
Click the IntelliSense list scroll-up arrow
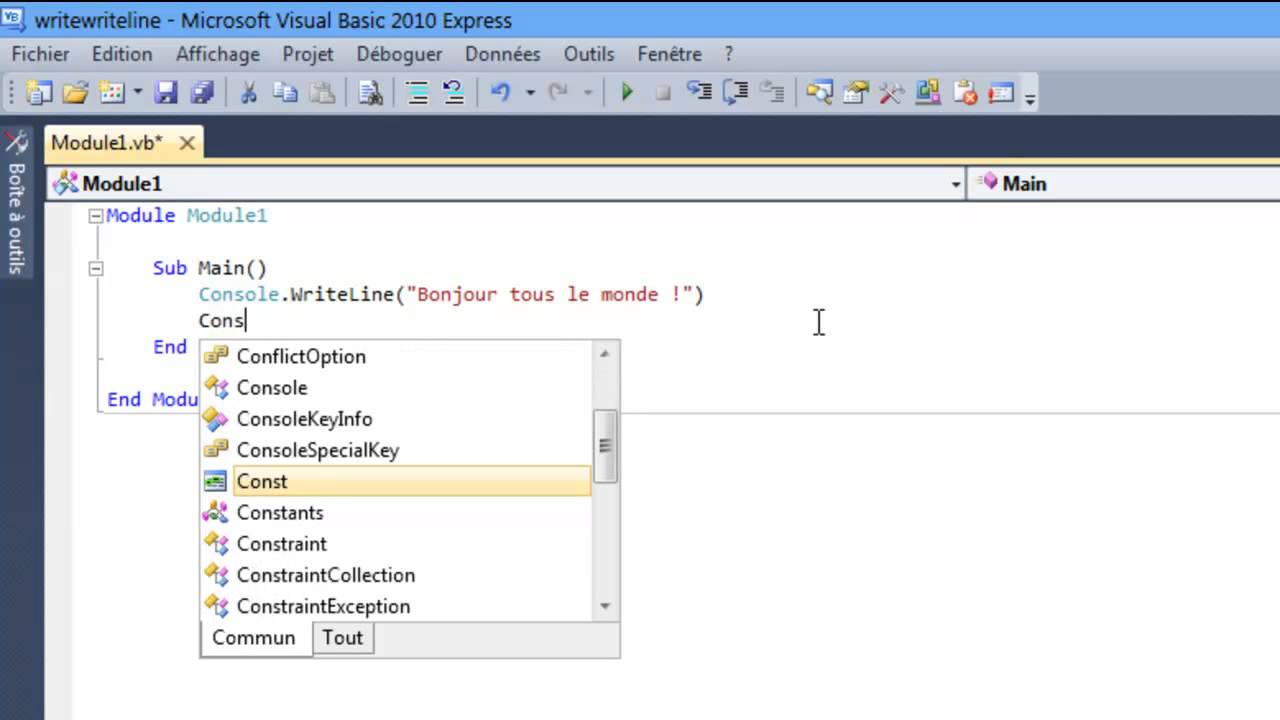(x=605, y=353)
